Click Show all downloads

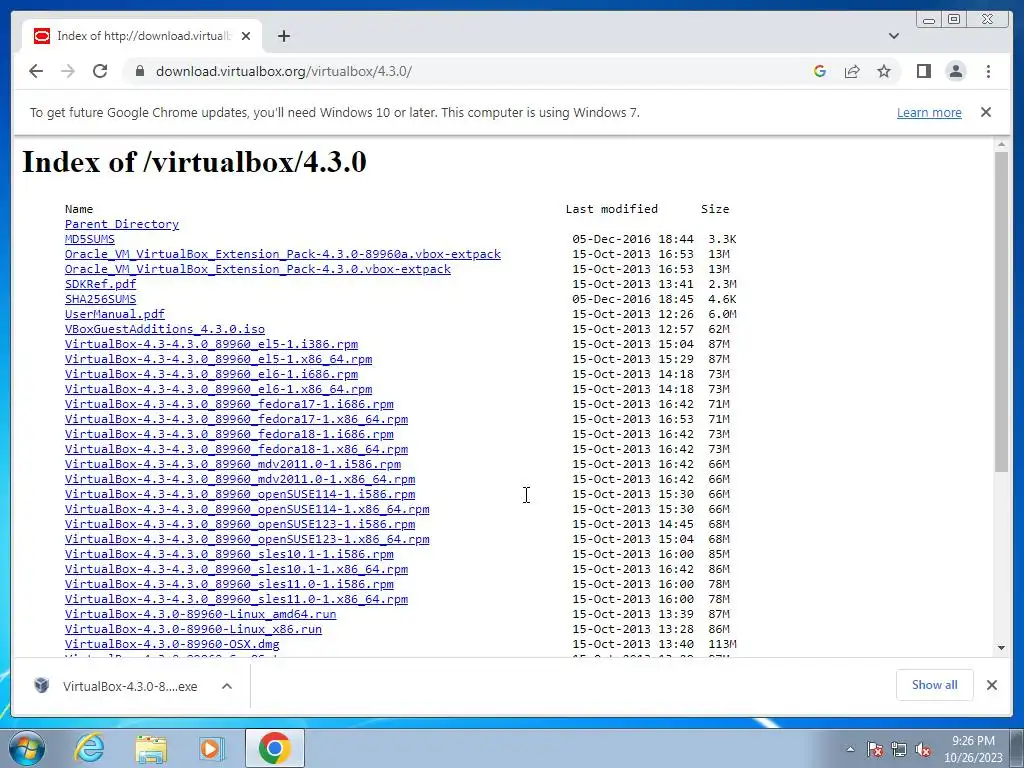935,684
